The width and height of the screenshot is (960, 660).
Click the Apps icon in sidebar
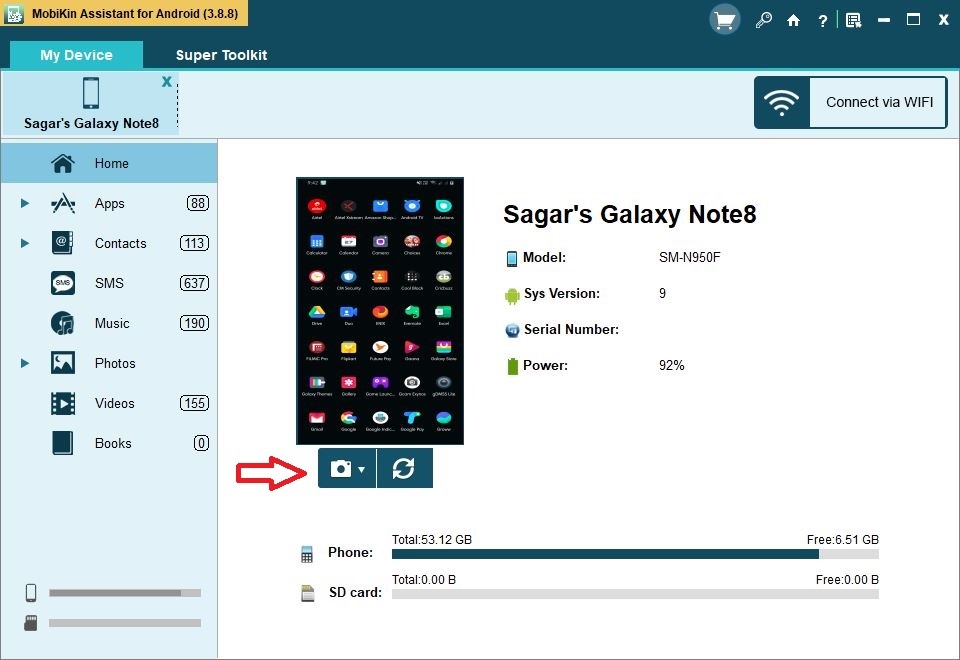(x=62, y=203)
